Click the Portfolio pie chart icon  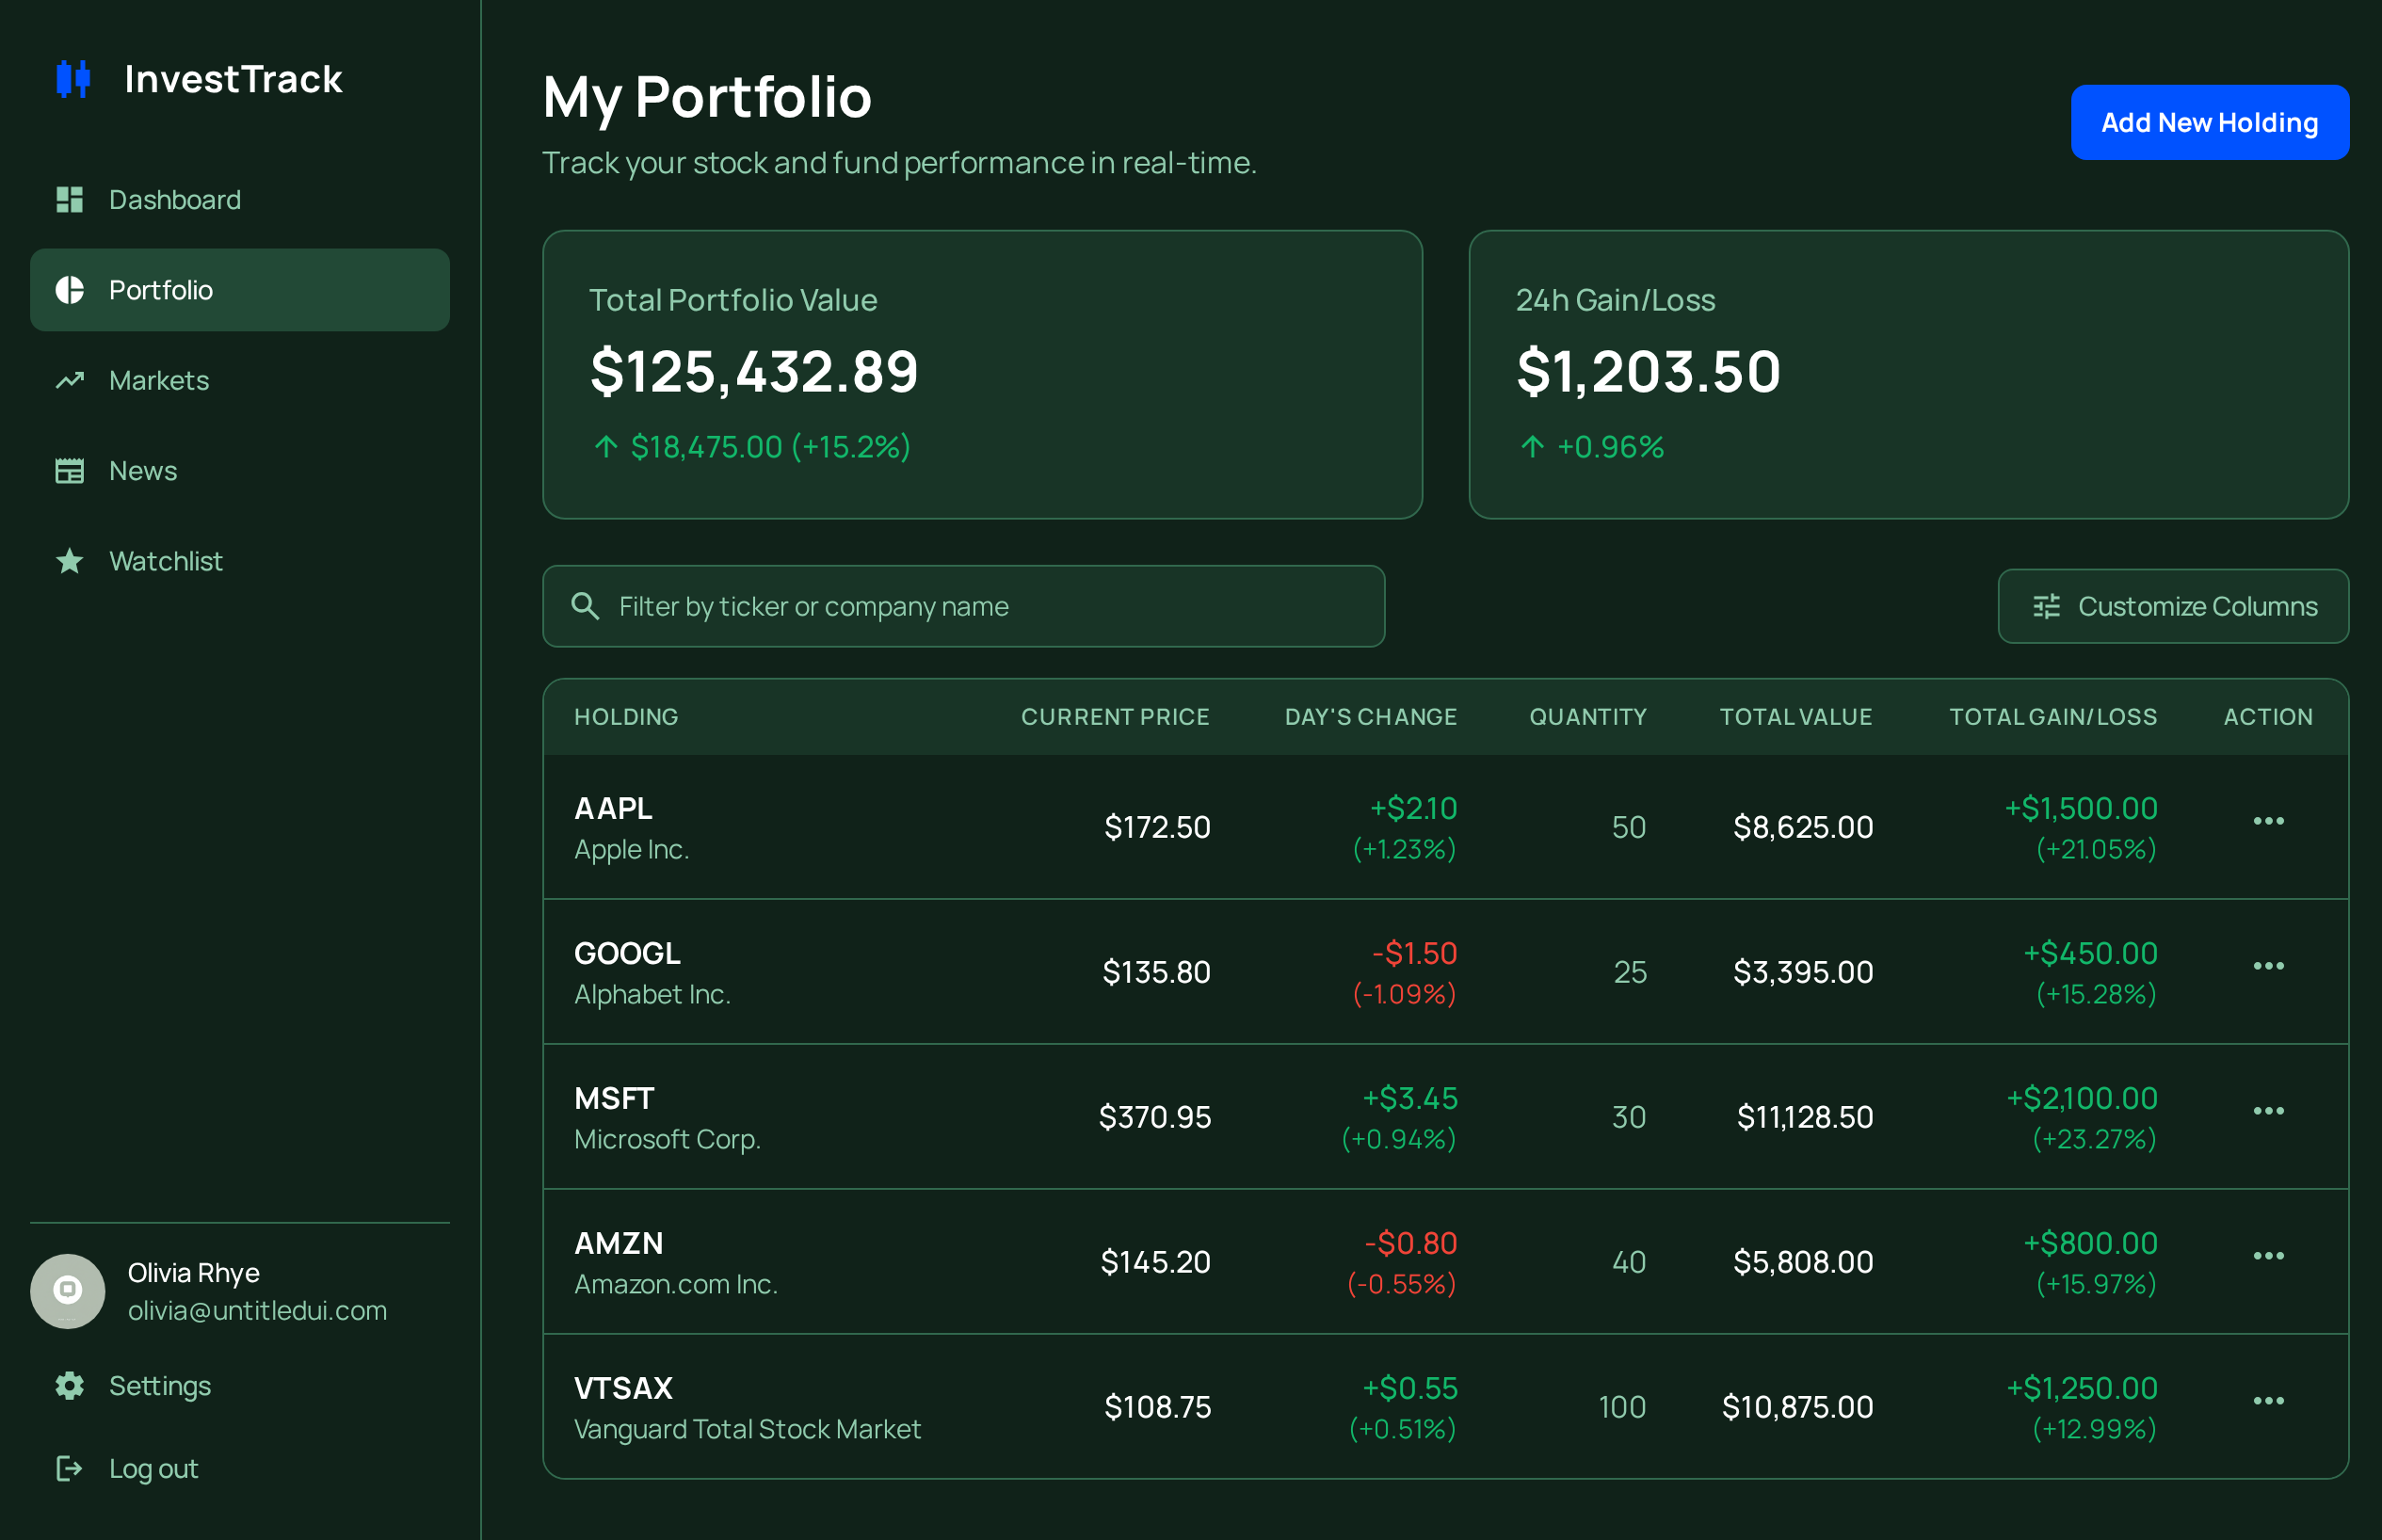69,290
